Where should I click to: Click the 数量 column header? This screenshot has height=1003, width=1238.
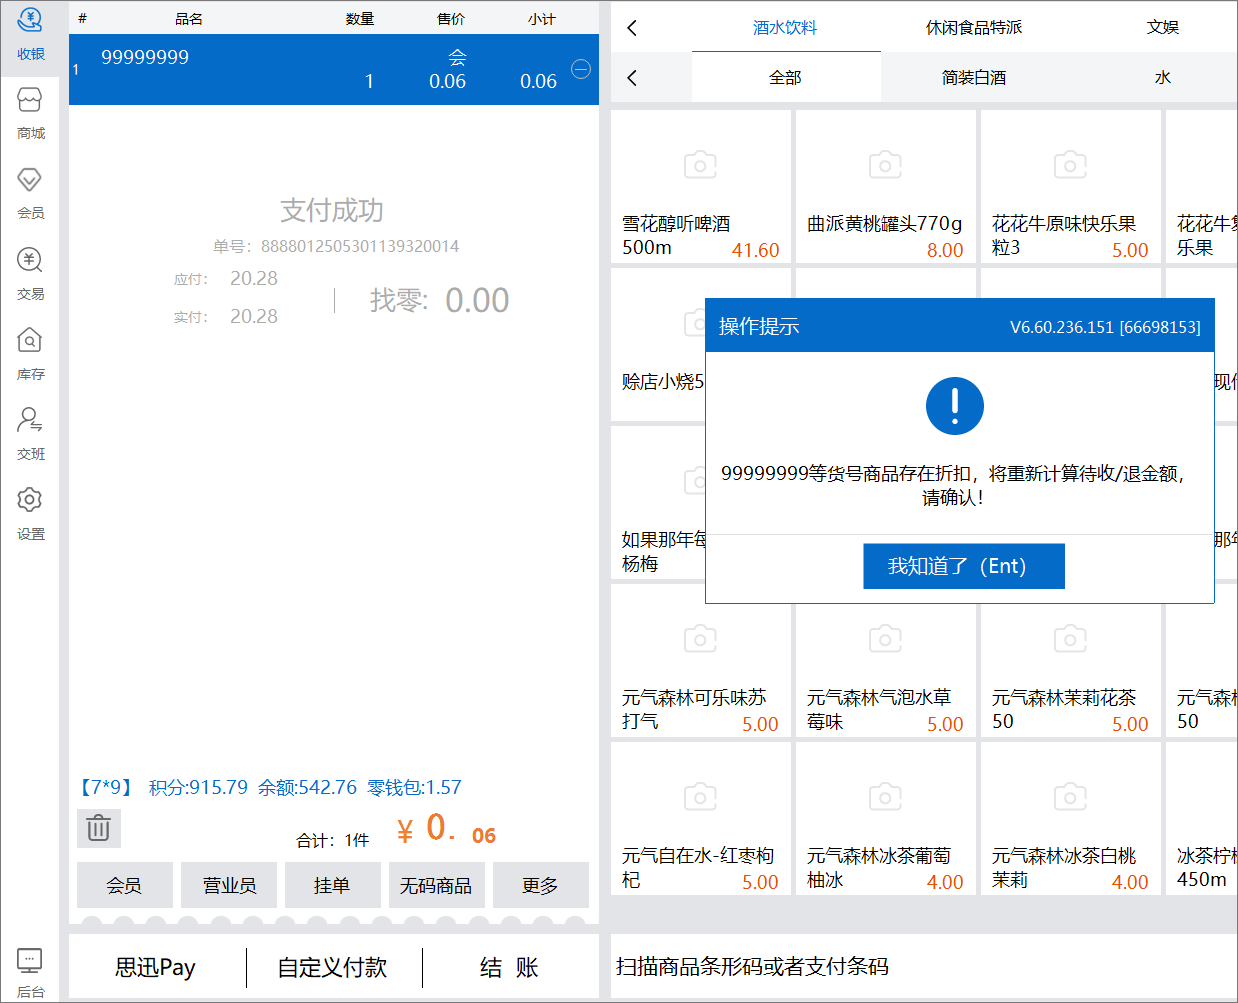point(360,19)
